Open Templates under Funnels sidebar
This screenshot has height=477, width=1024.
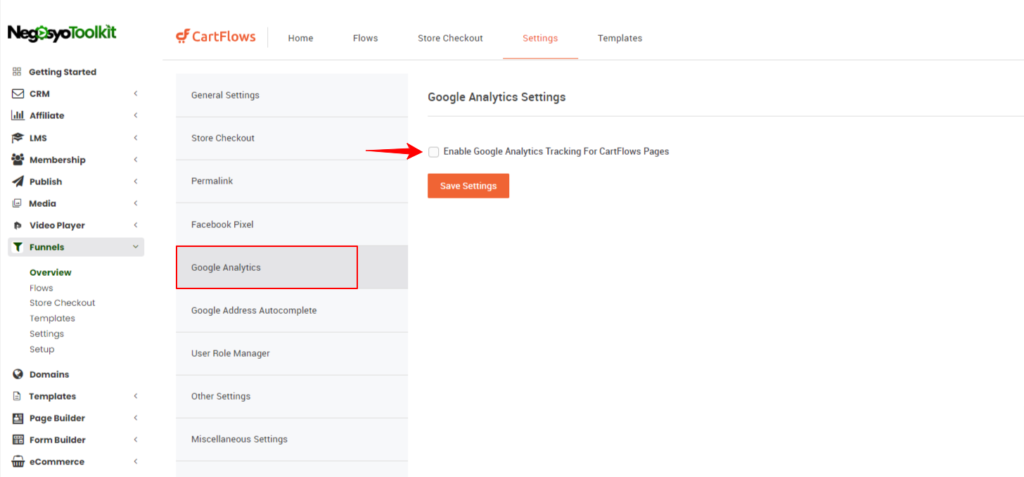click(x=52, y=319)
